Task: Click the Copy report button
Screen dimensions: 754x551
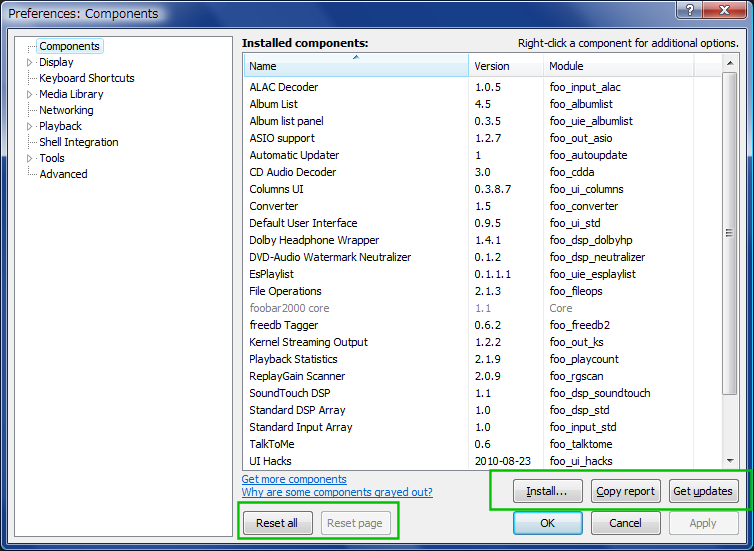Action: [625, 491]
